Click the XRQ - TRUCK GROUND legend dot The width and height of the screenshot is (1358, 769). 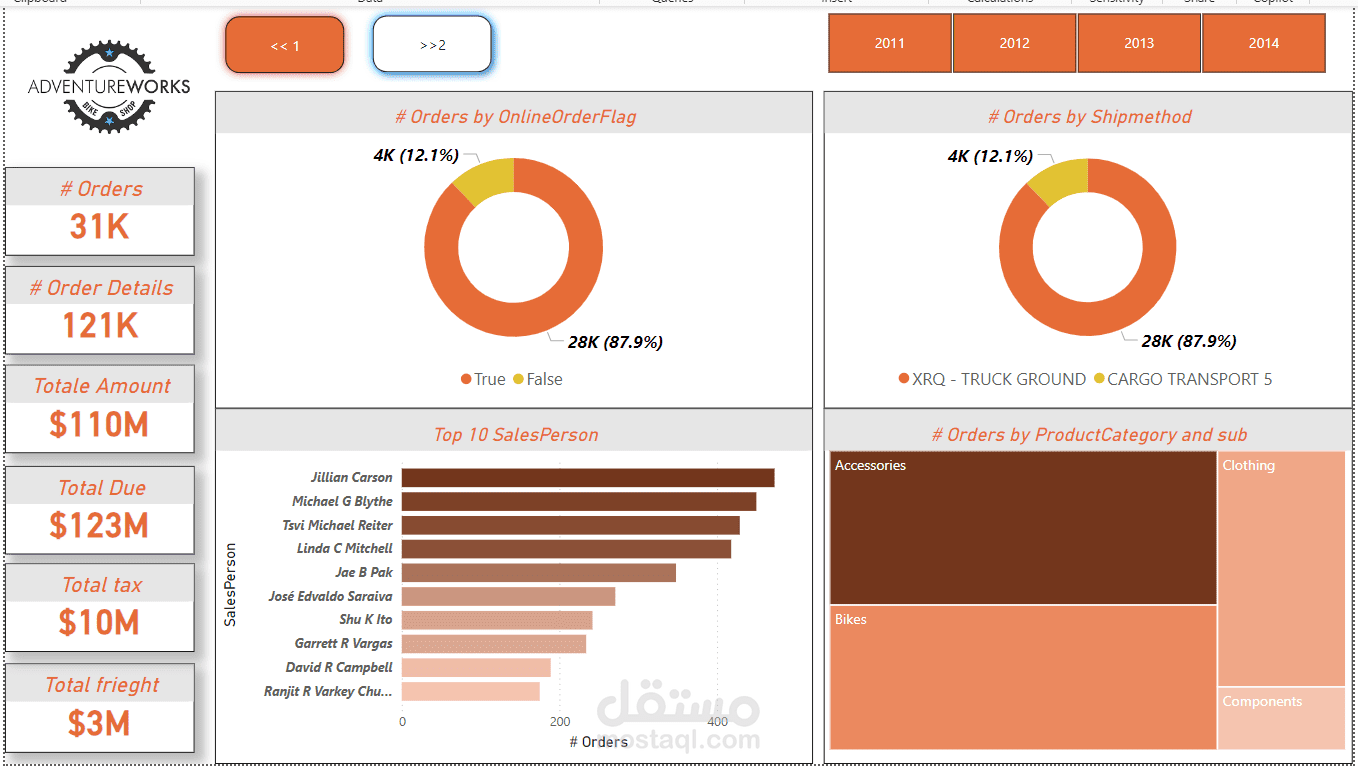click(903, 379)
